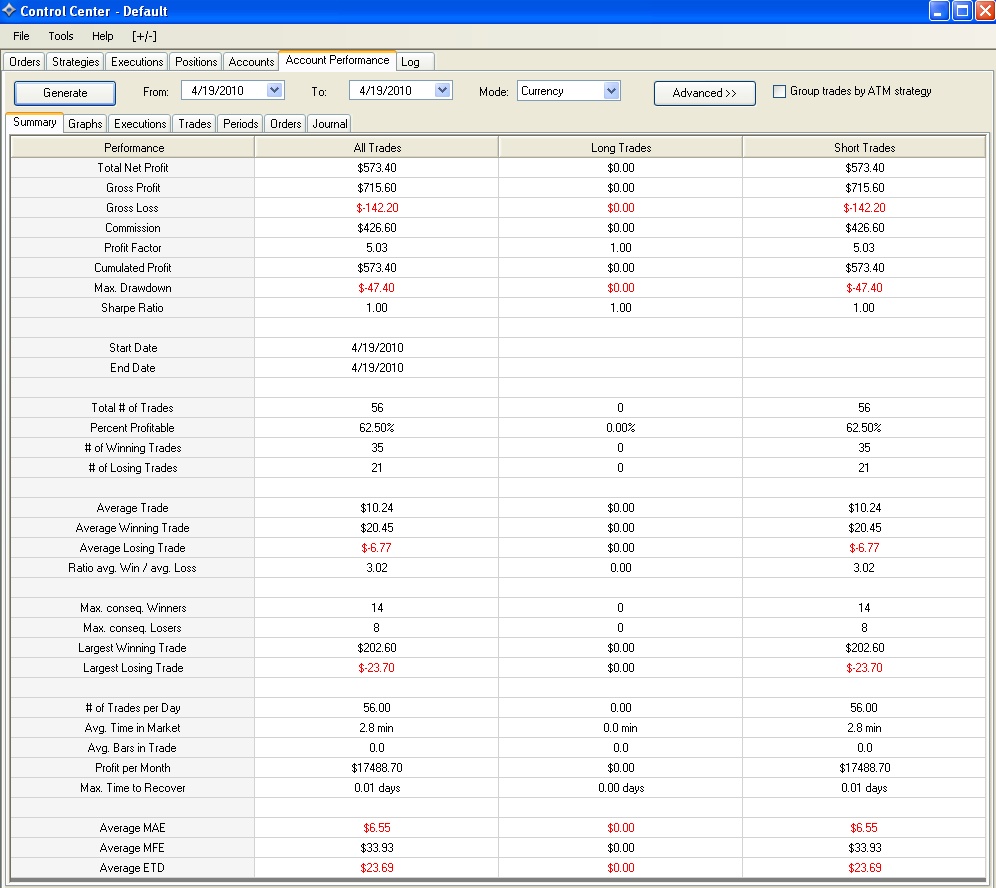Select the Sharpe Ratio row label
996x888 pixels.
[x=132, y=308]
